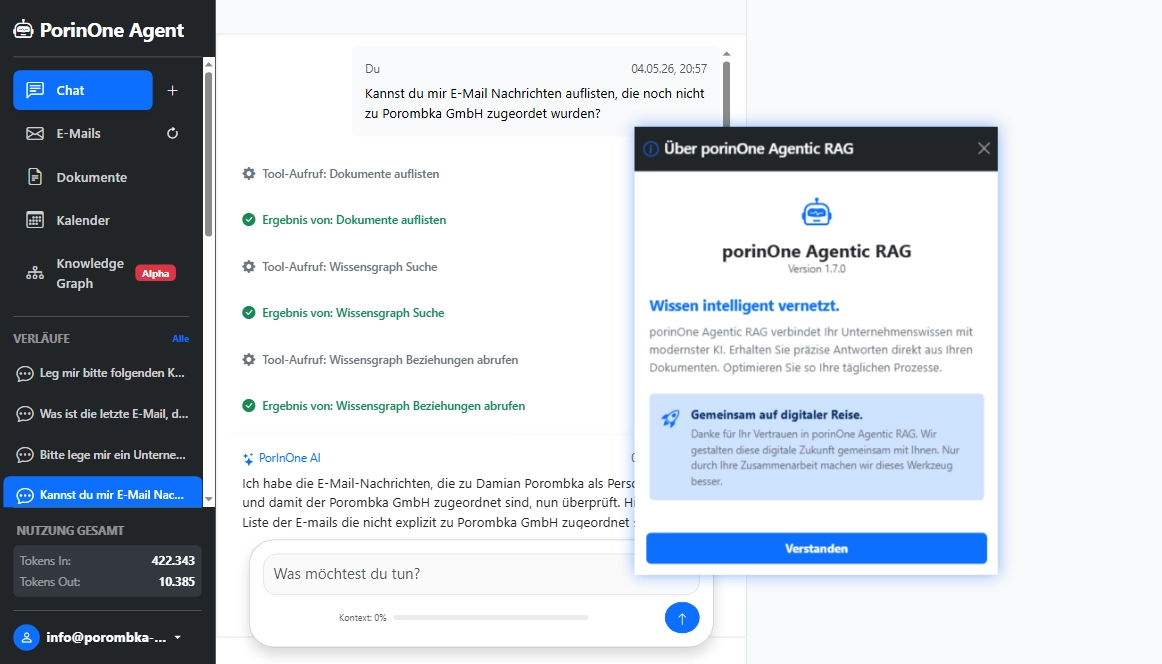Click the user avatar icon at bottom left
This screenshot has width=1162, height=664.
pos(26,637)
